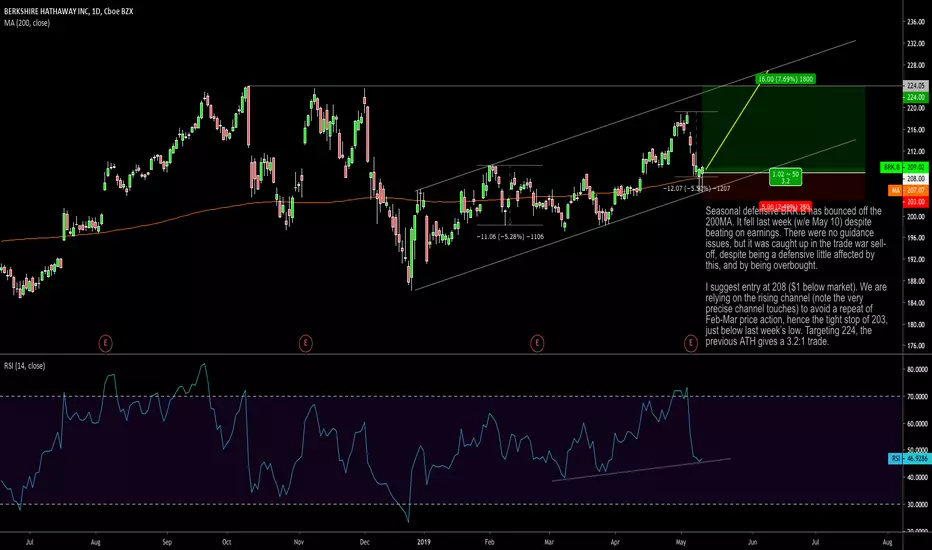Select the MA (200, close) indicator label
The image size is (932, 550).
pyautogui.click(x=27, y=23)
